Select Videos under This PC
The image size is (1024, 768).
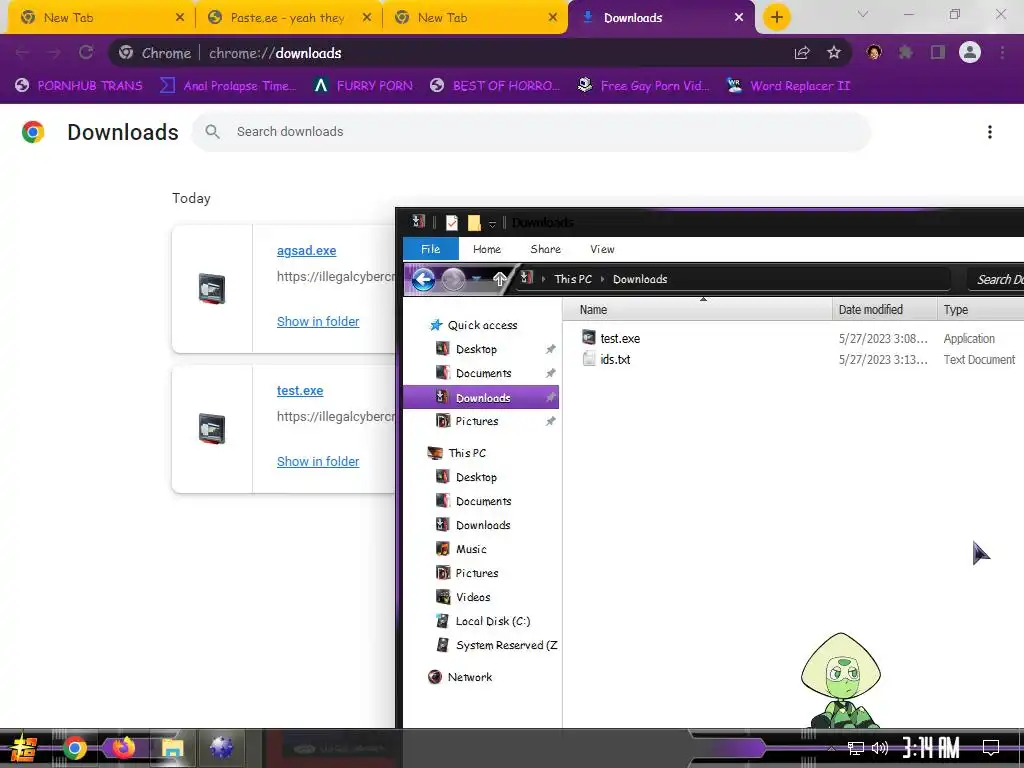tap(473, 597)
